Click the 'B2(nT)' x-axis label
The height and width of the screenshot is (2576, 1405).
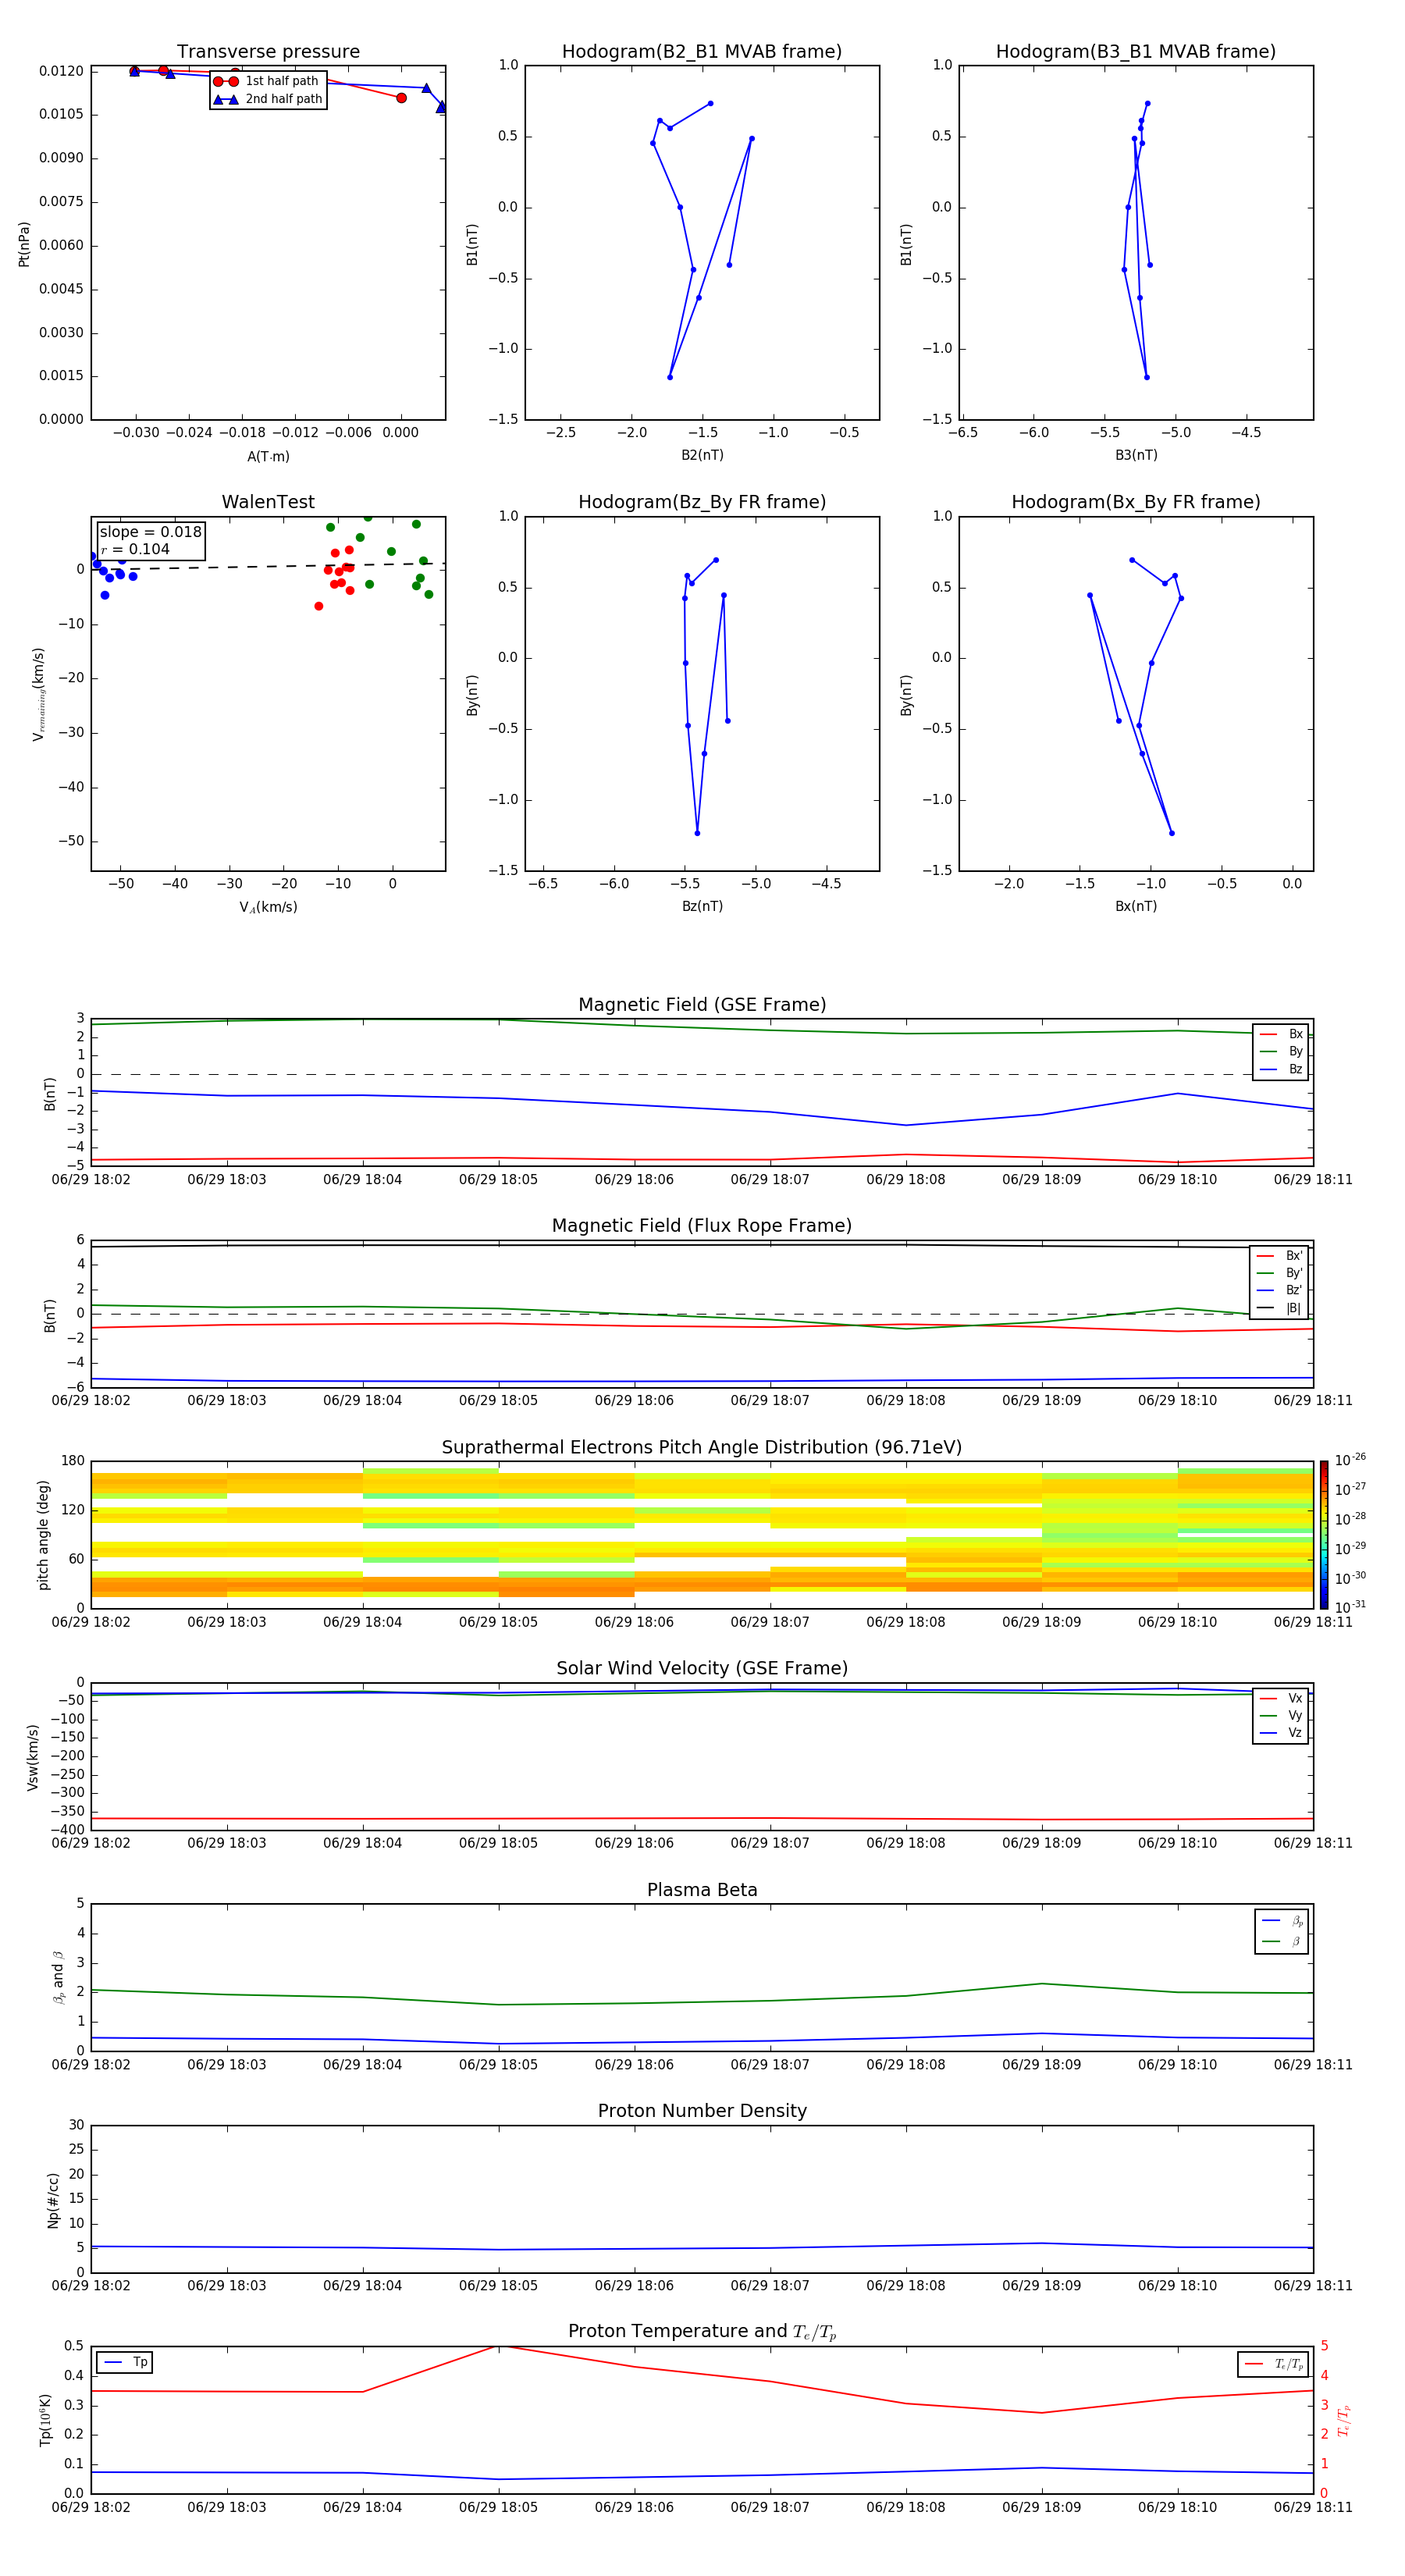tap(702, 455)
